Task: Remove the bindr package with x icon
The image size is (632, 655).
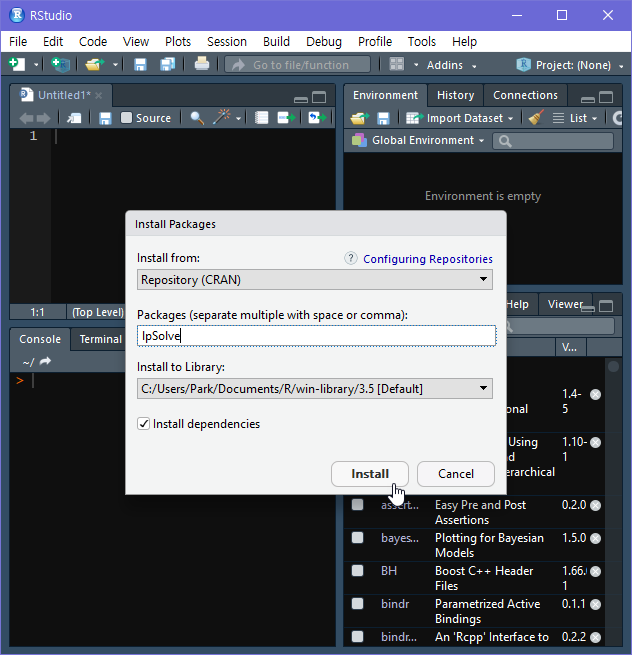Action: [596, 604]
